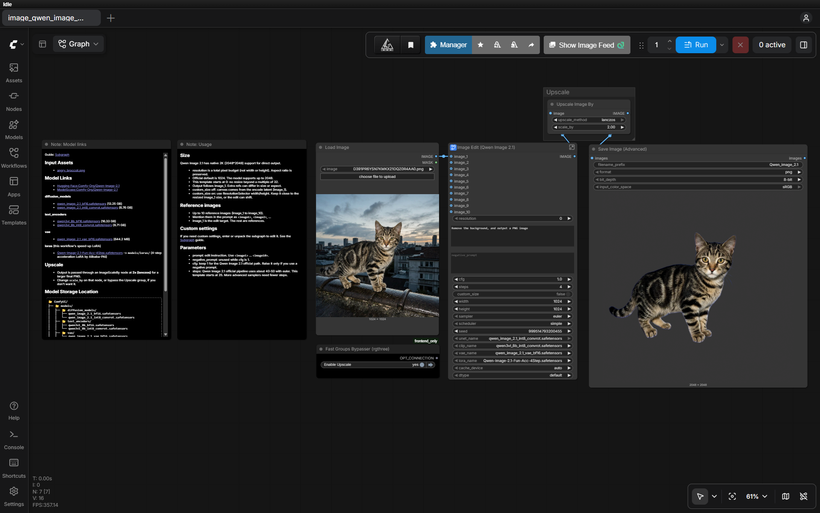Collapse the Fast Groups Bypasser node dot

pyautogui.click(x=321, y=349)
